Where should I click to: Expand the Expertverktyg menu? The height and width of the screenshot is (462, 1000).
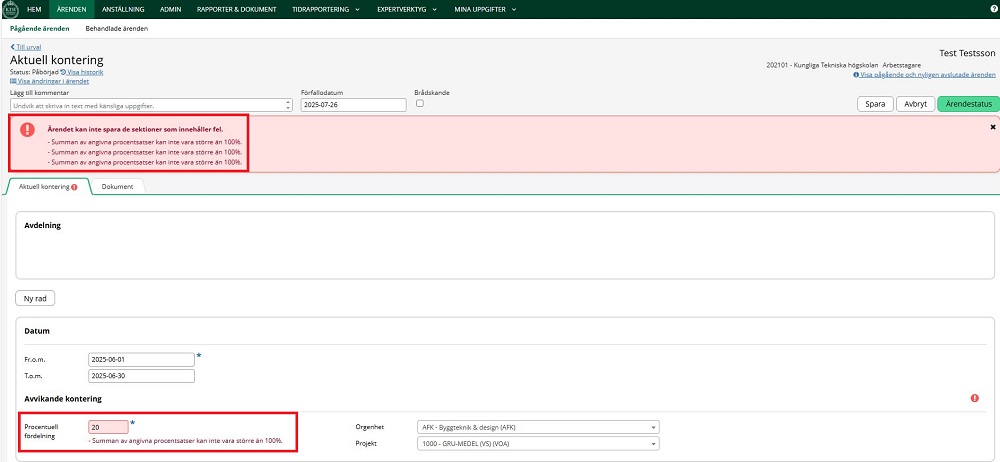click(x=407, y=10)
